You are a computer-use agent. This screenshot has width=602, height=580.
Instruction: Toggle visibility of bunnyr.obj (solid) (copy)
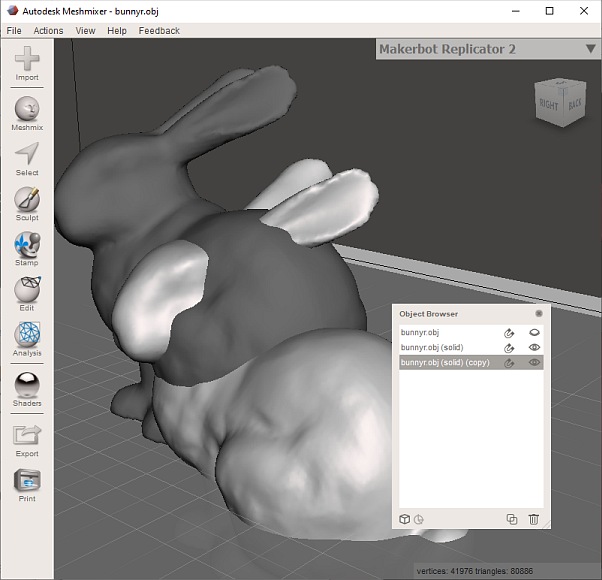click(x=534, y=362)
